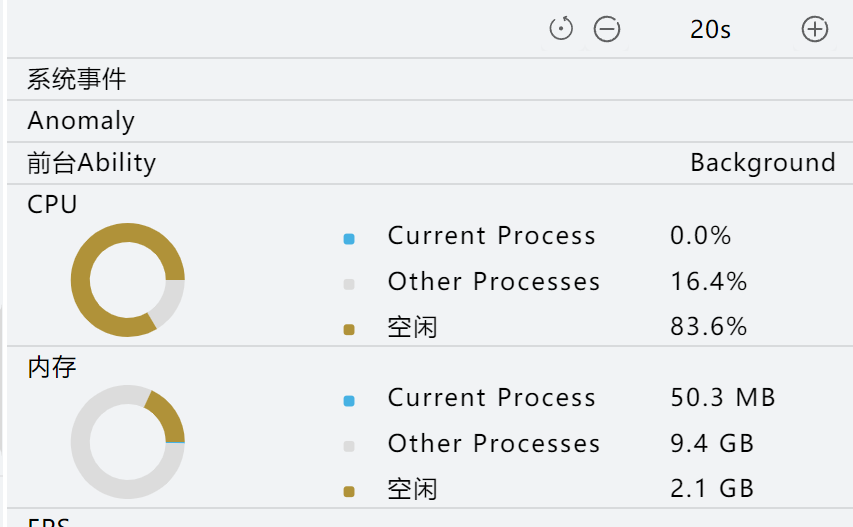Open the 内存 section header
This screenshot has height=527, width=853.
tap(52, 367)
